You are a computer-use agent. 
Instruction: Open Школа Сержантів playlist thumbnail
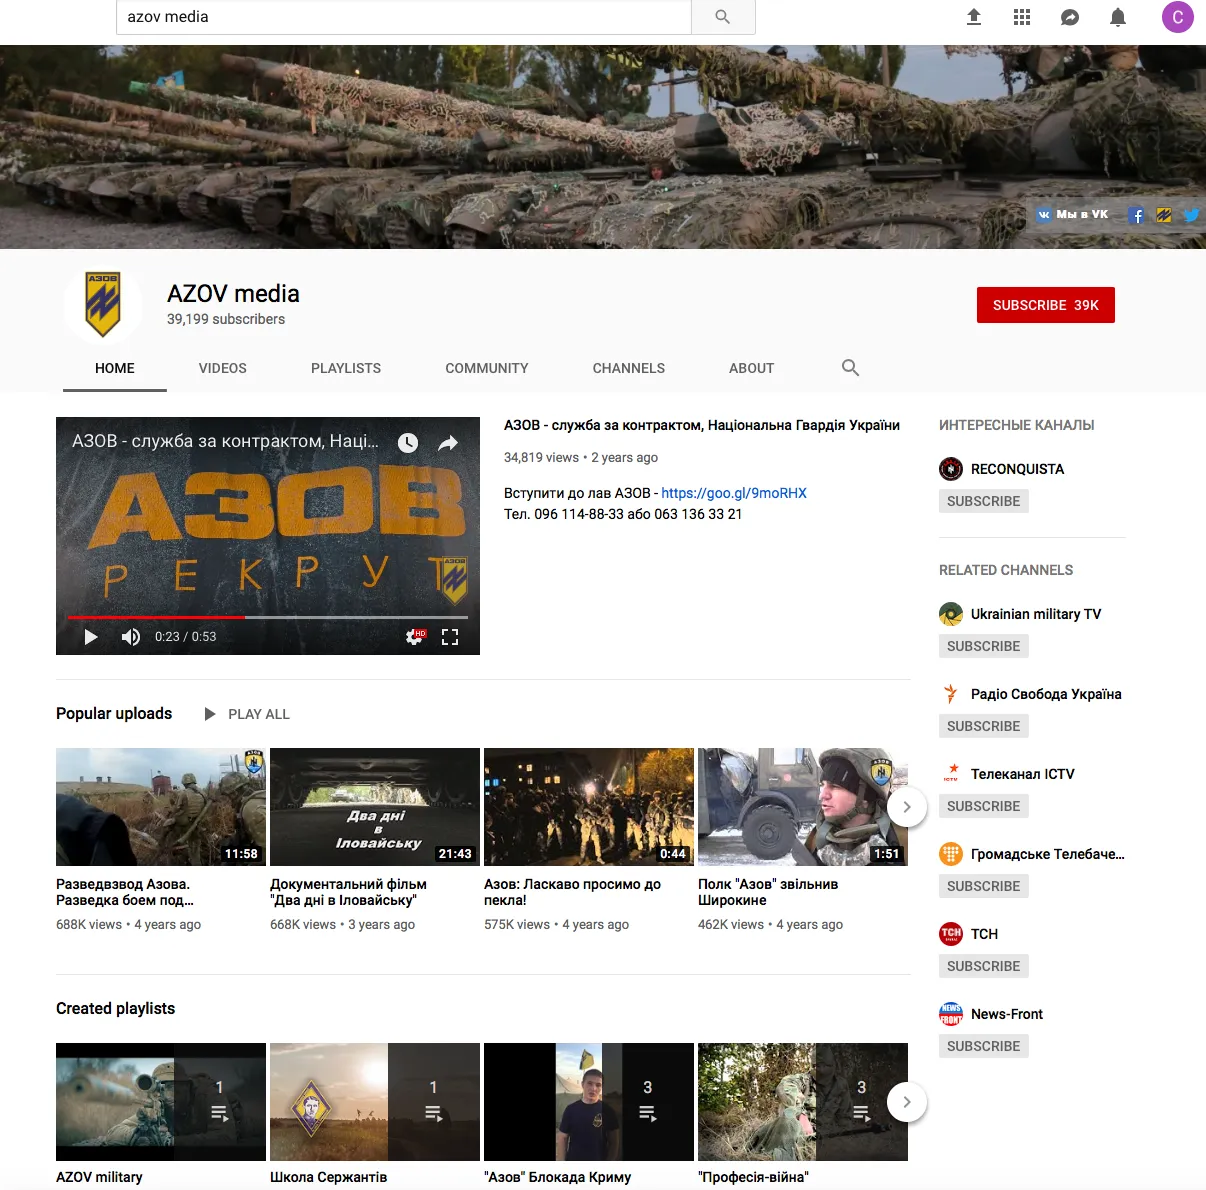point(375,1102)
